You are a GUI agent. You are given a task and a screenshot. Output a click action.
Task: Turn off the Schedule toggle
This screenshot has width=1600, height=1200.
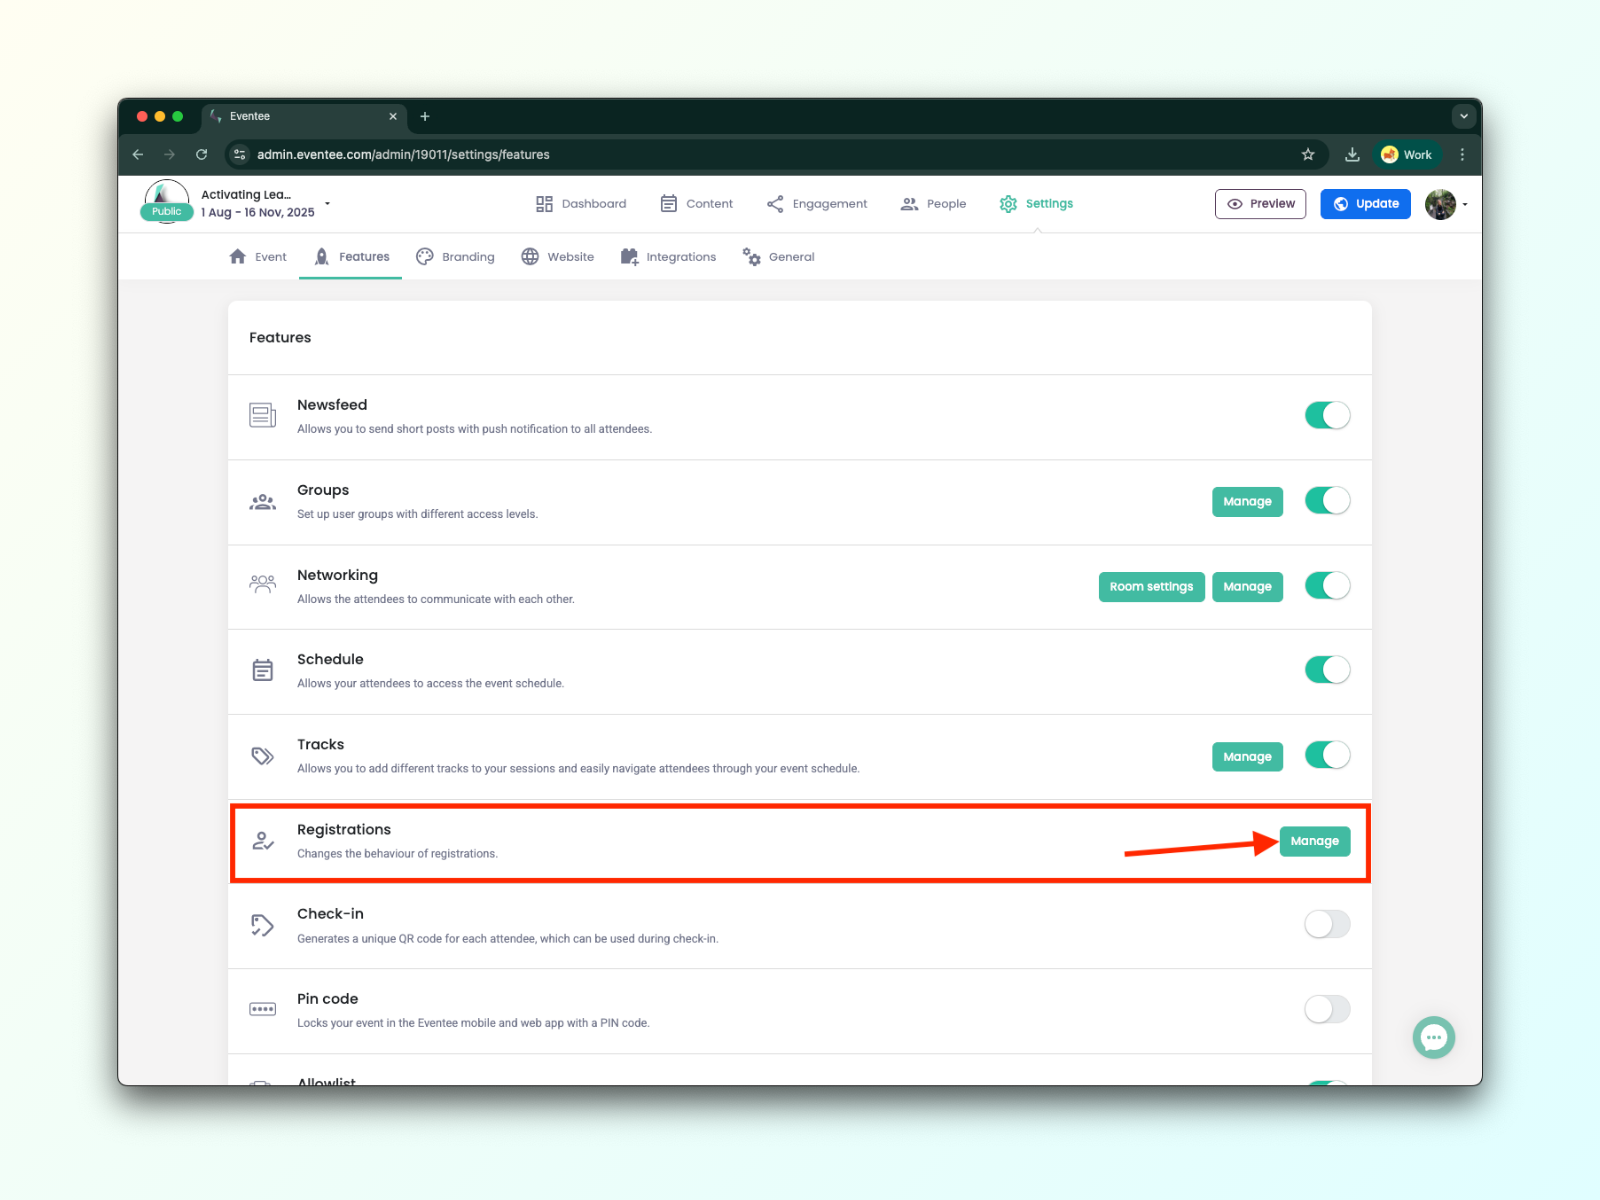point(1327,669)
